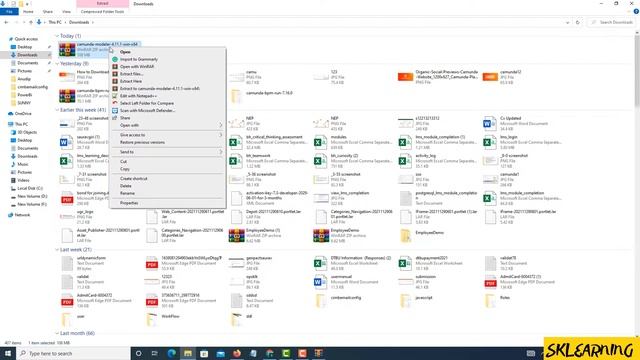Select camunda-bpm-run-7.16.0 folder icon
The image size is (640, 360).
pos(236,96)
